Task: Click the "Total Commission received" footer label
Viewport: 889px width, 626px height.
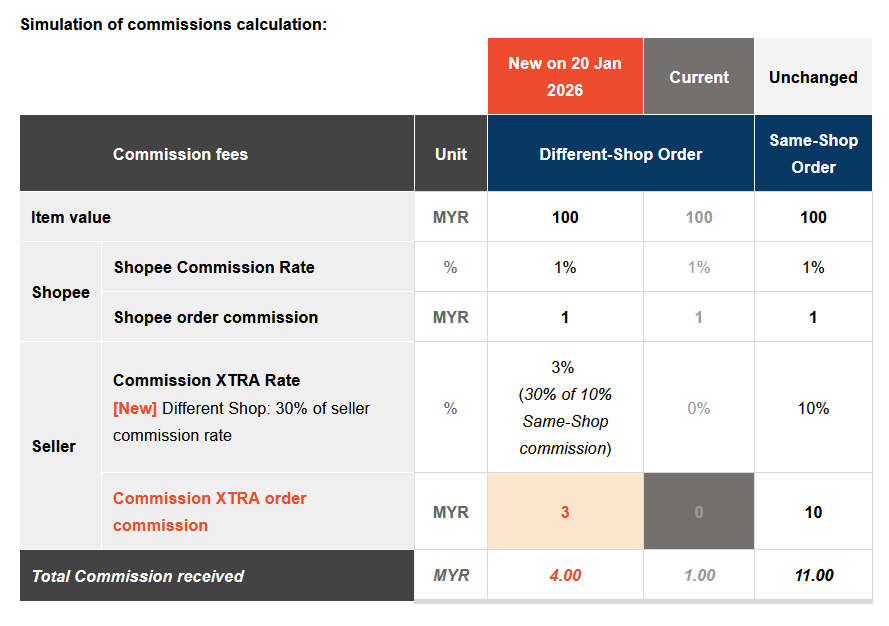Action: (x=138, y=576)
